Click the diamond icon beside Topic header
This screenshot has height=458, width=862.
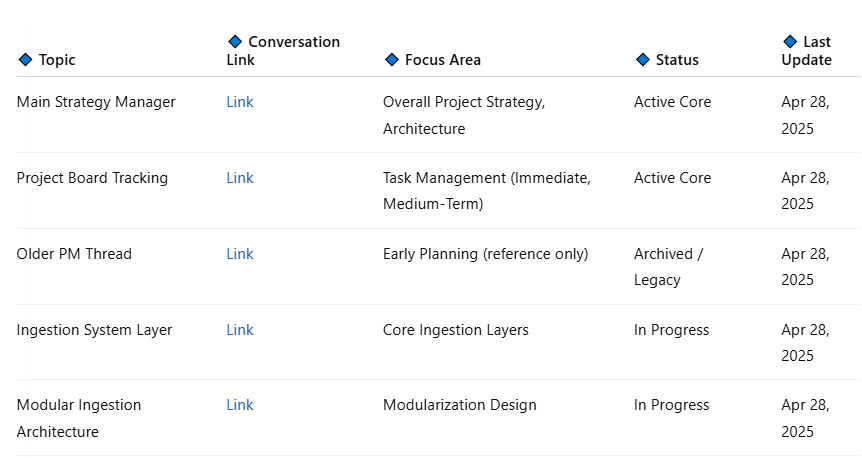[25, 59]
